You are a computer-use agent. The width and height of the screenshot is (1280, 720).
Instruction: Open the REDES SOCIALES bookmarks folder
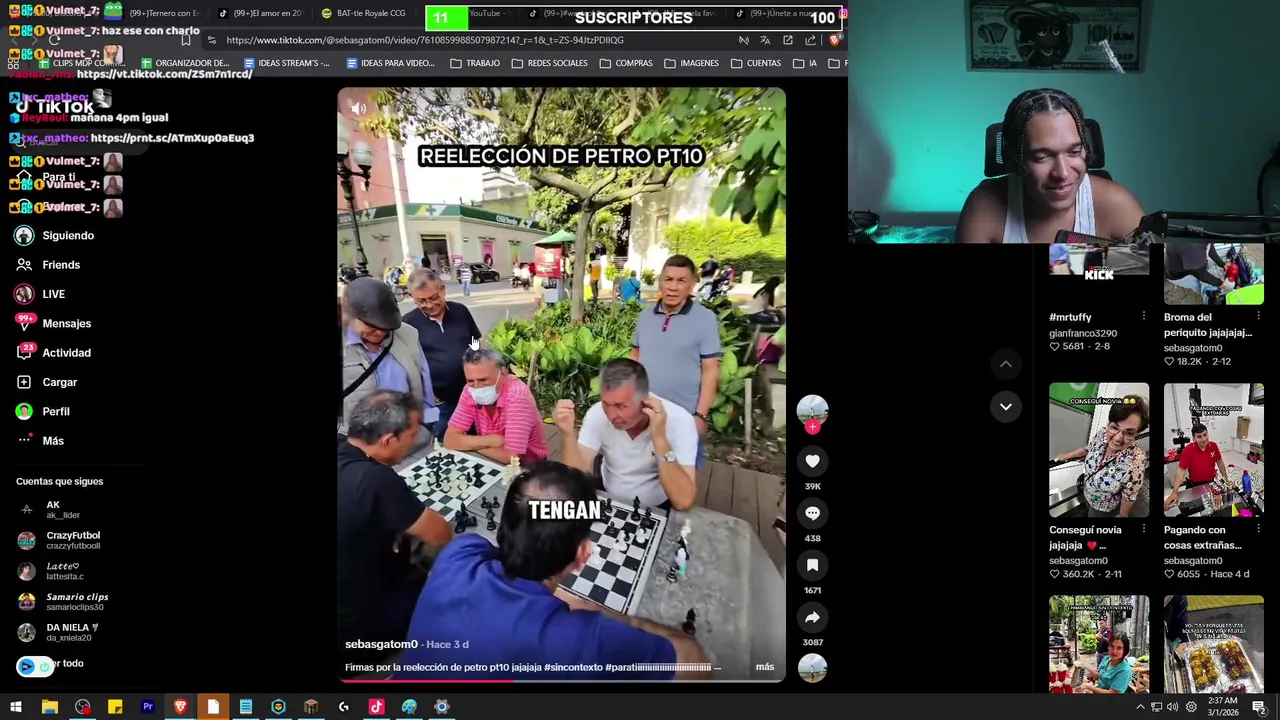(x=549, y=63)
